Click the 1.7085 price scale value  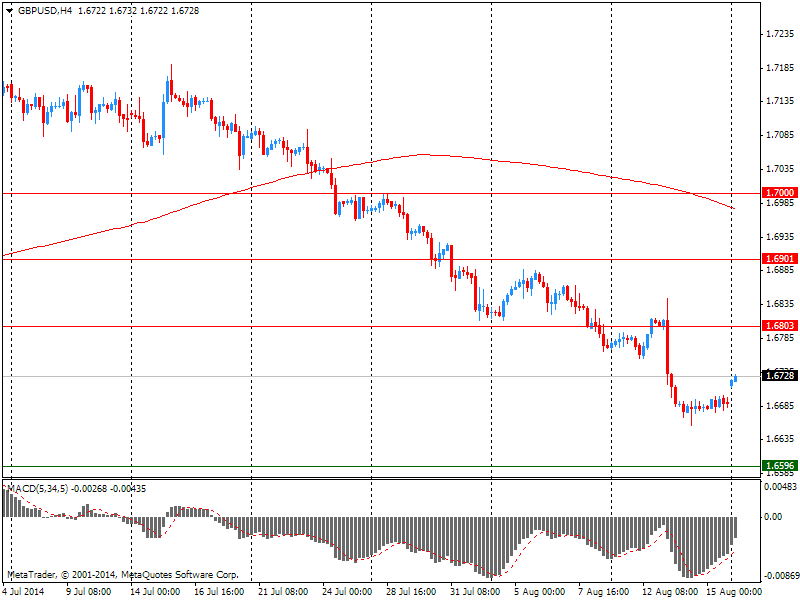(x=781, y=135)
